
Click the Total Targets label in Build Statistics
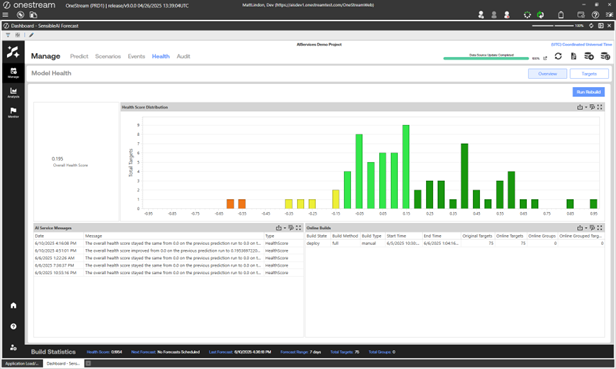pyautogui.click(x=341, y=352)
